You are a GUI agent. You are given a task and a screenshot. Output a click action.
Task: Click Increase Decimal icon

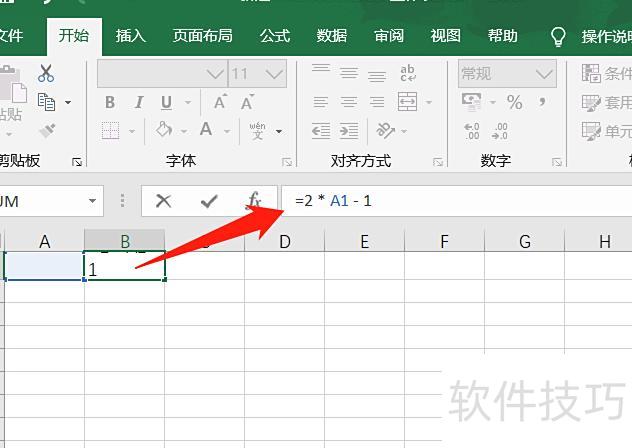[472, 131]
